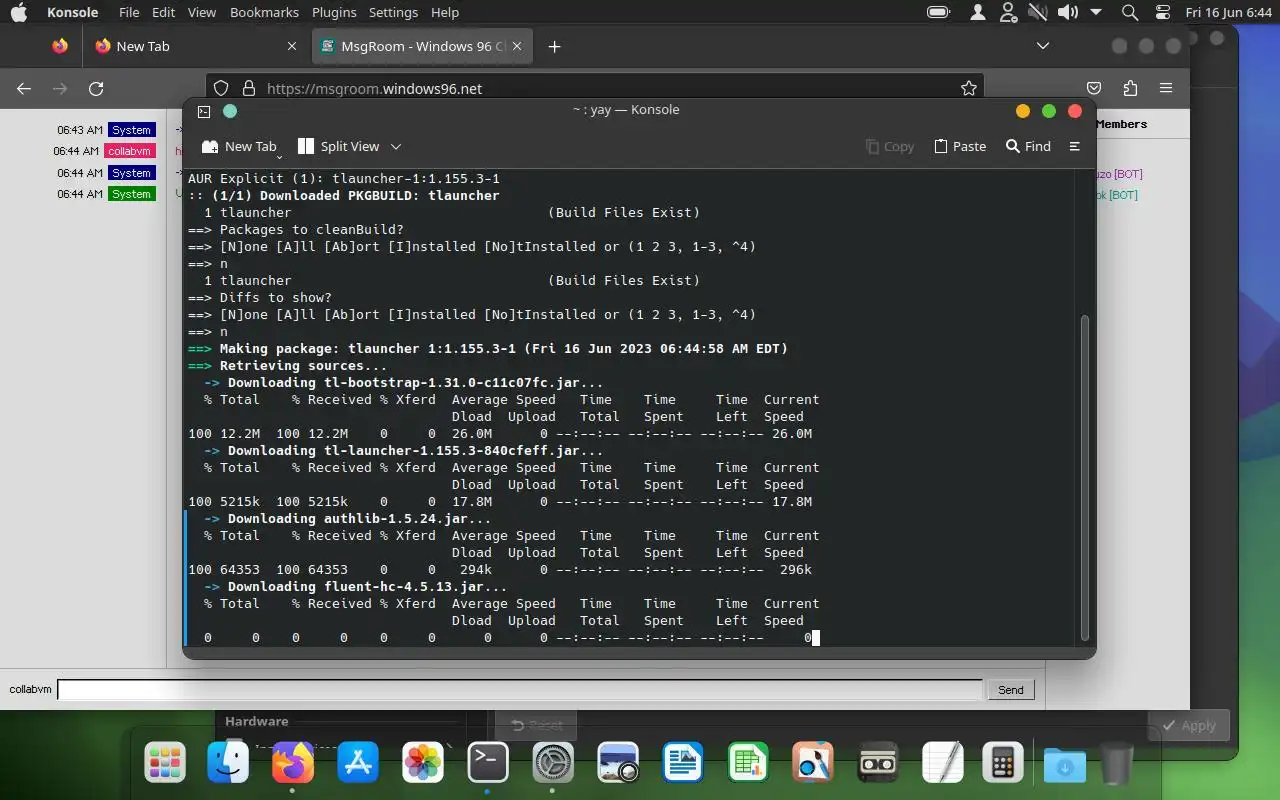Click the Terminal icon in the dock
The height and width of the screenshot is (800, 1280).
(x=488, y=764)
